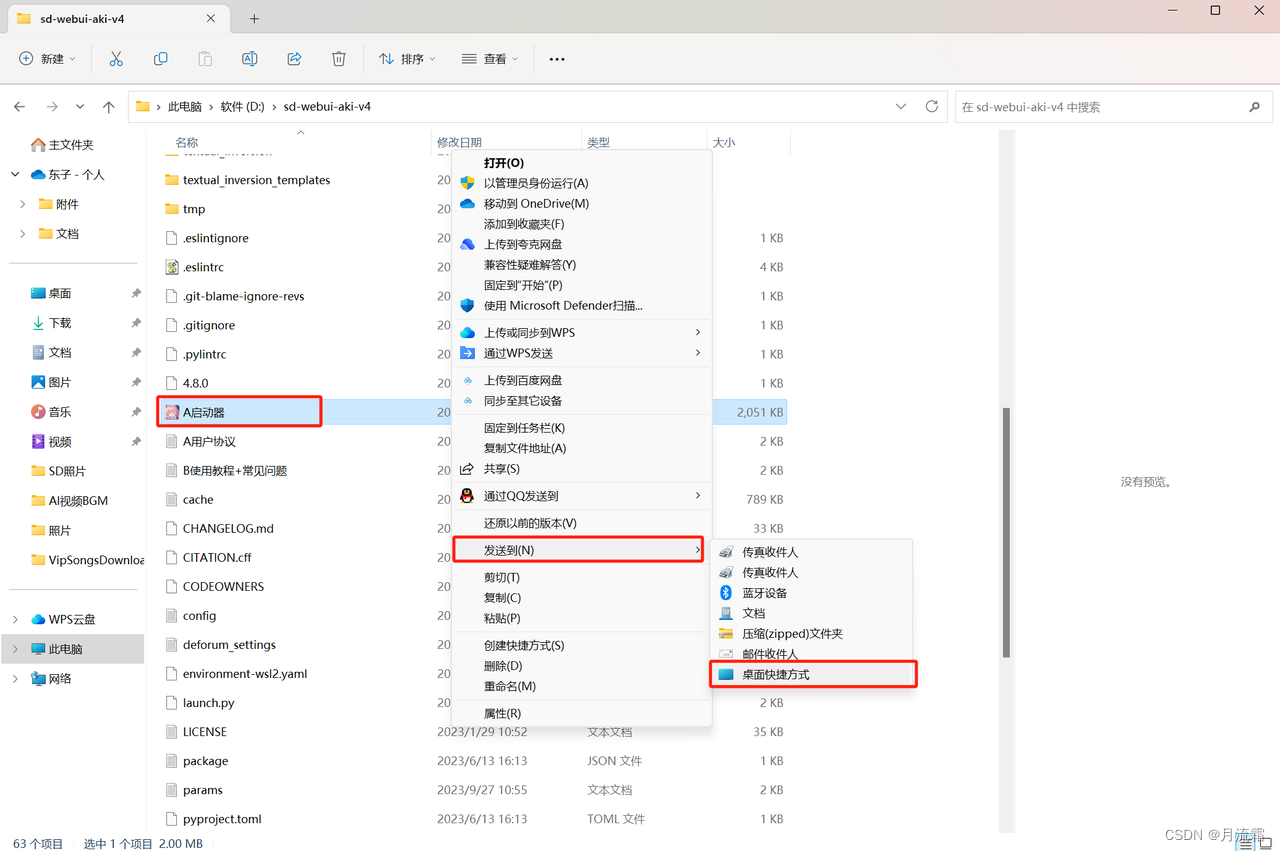The height and width of the screenshot is (851, 1280).
Task: Click the file list vertical scrollbar
Action: [x=1006, y=532]
